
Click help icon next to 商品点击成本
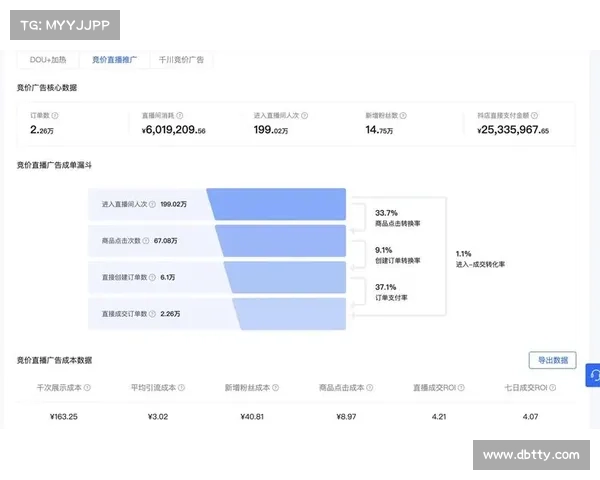click(370, 388)
